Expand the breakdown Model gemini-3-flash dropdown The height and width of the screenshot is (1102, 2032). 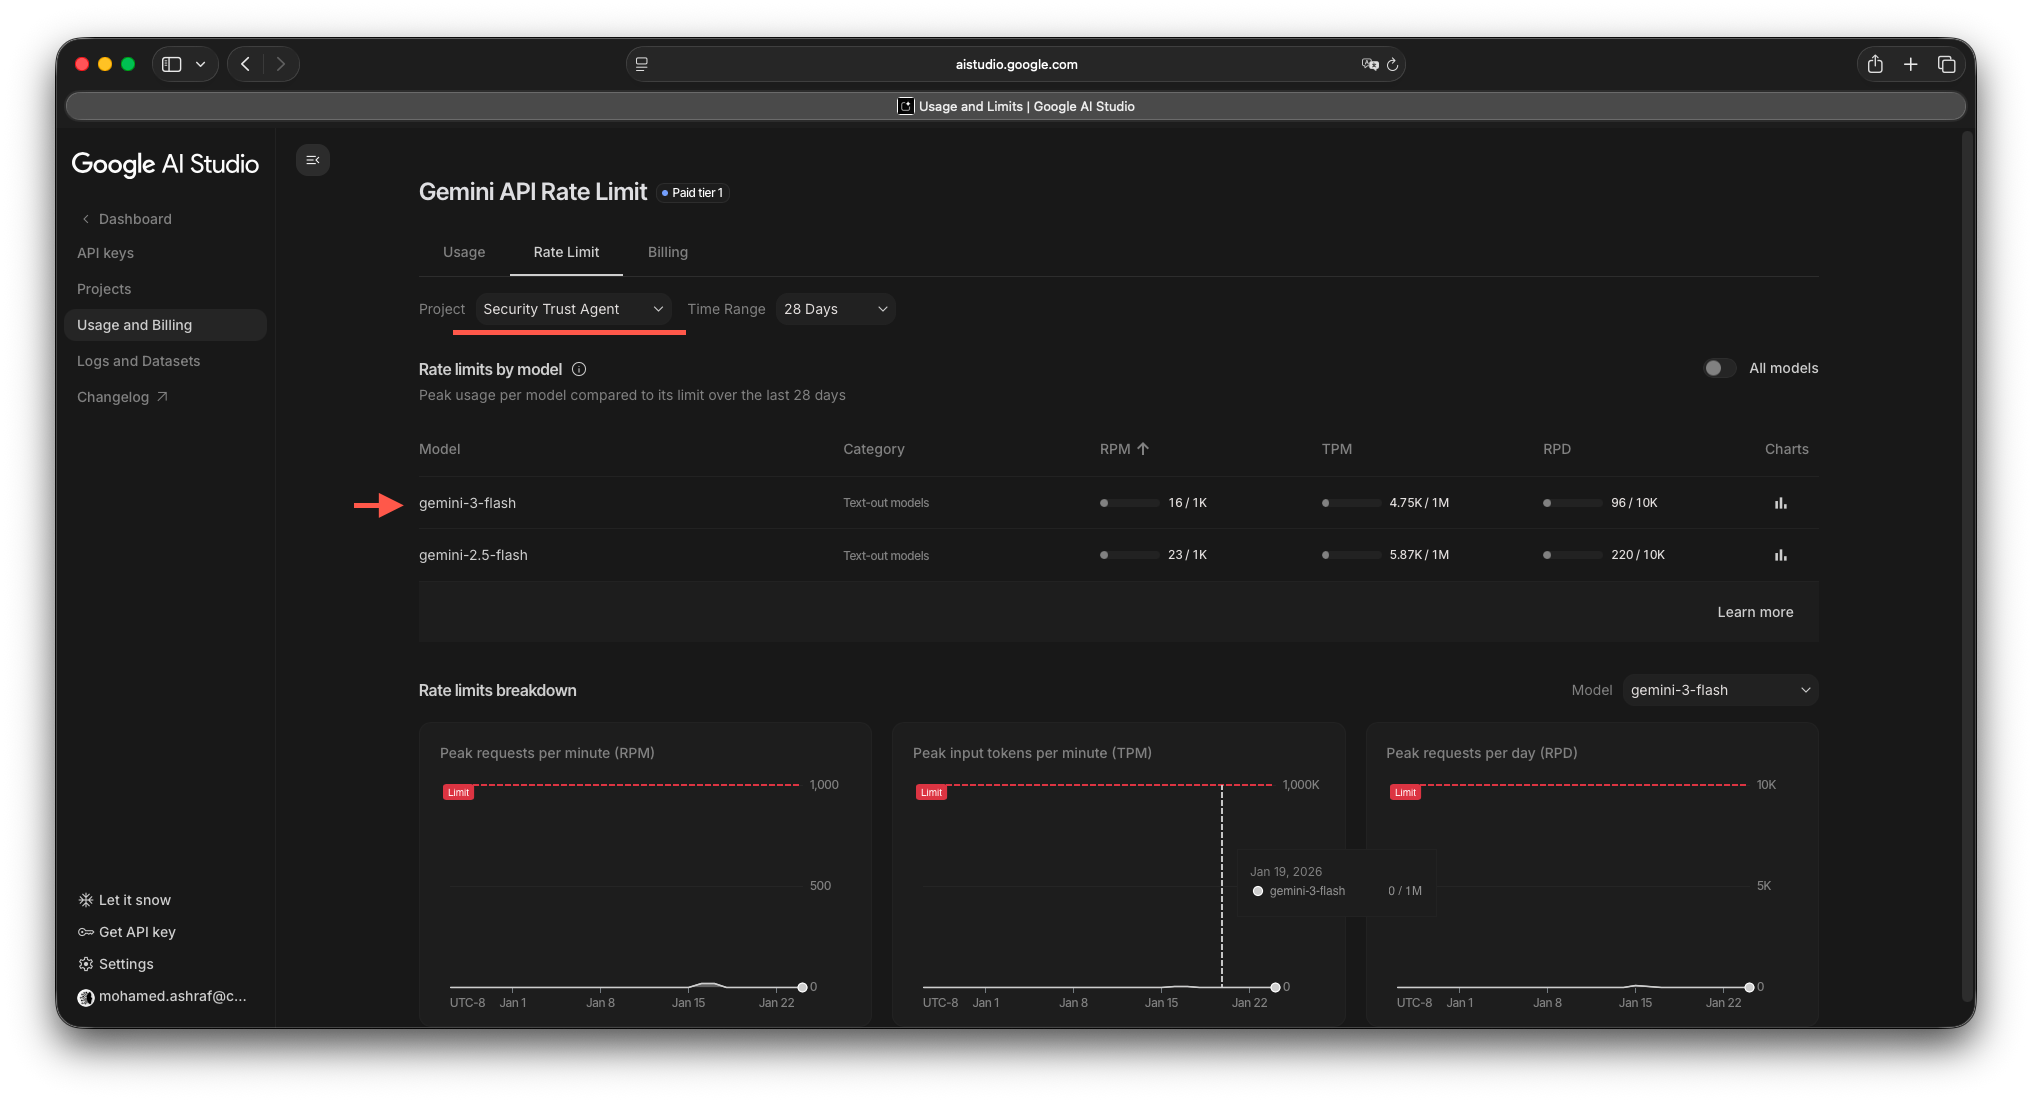tap(1719, 690)
